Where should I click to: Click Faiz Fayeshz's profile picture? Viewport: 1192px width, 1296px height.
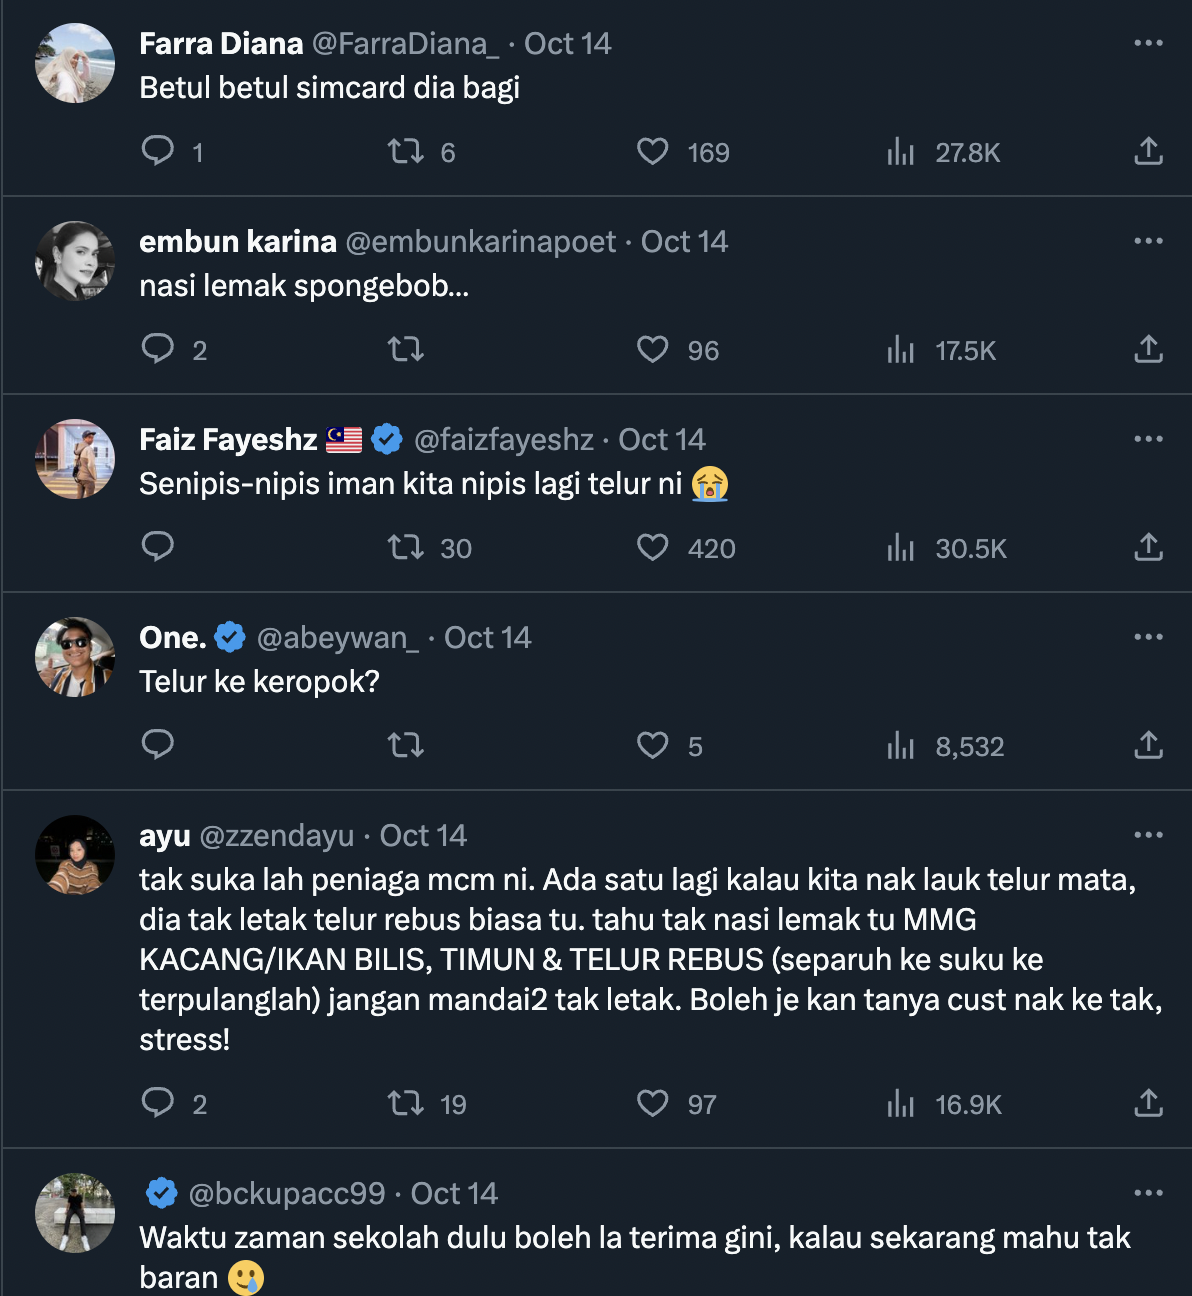point(75,459)
